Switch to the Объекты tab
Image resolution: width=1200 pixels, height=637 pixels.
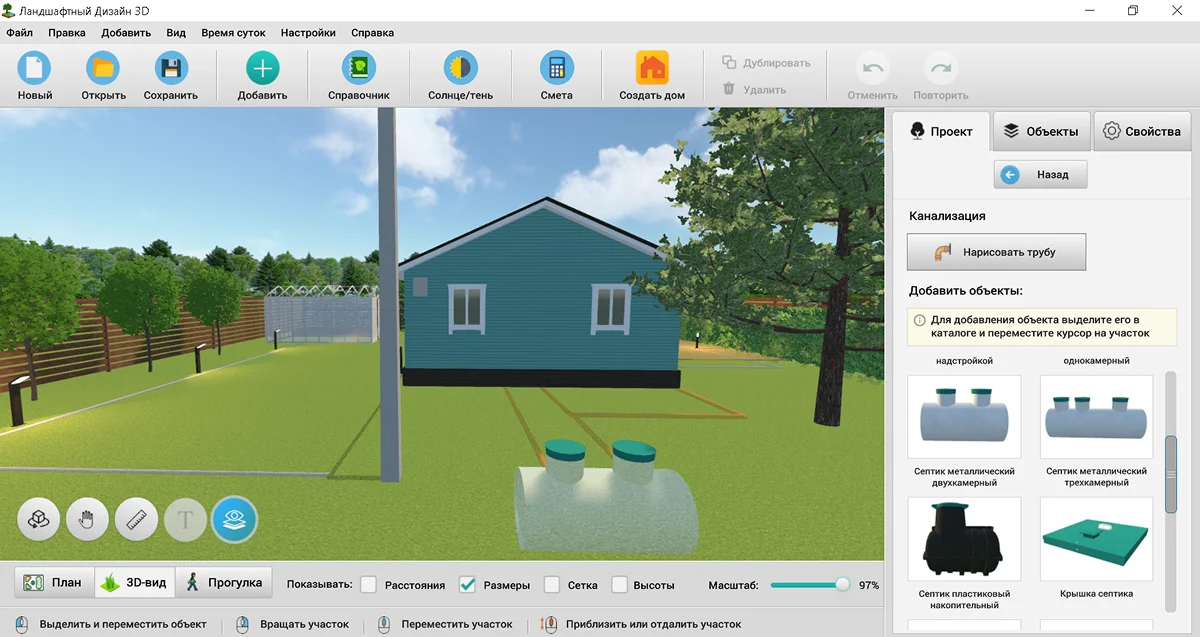(x=1042, y=130)
